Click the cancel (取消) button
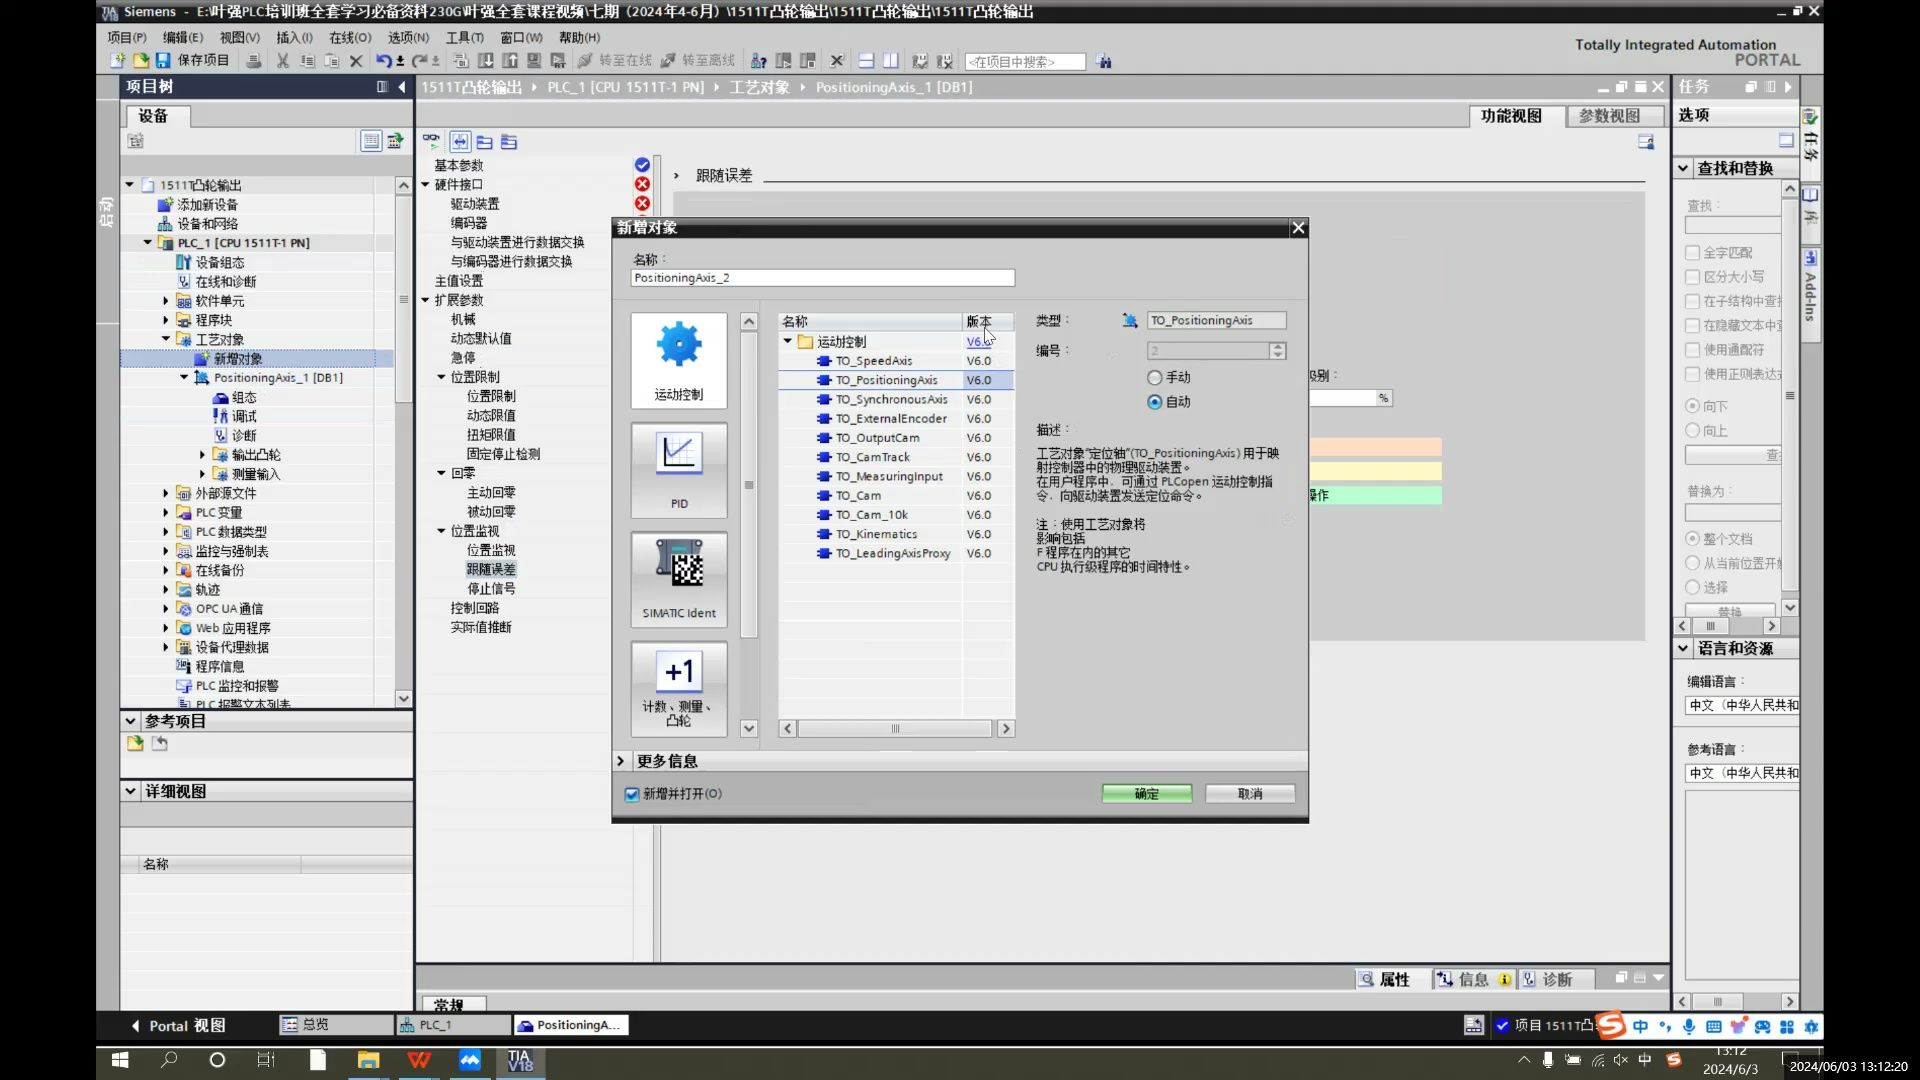The width and height of the screenshot is (1920, 1080). click(1249, 794)
